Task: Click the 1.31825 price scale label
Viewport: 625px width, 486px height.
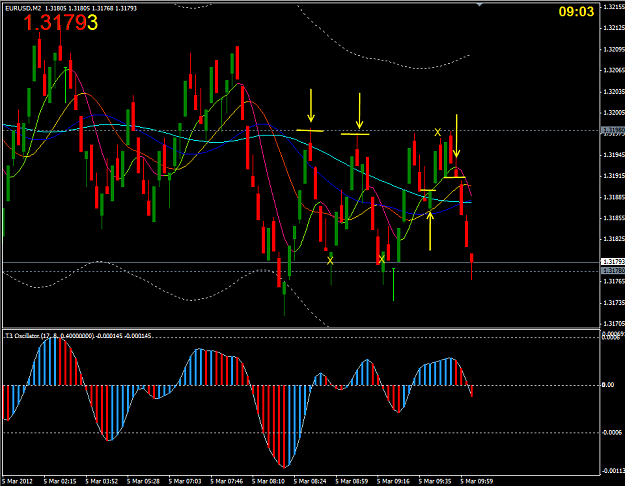Action: tap(614, 239)
